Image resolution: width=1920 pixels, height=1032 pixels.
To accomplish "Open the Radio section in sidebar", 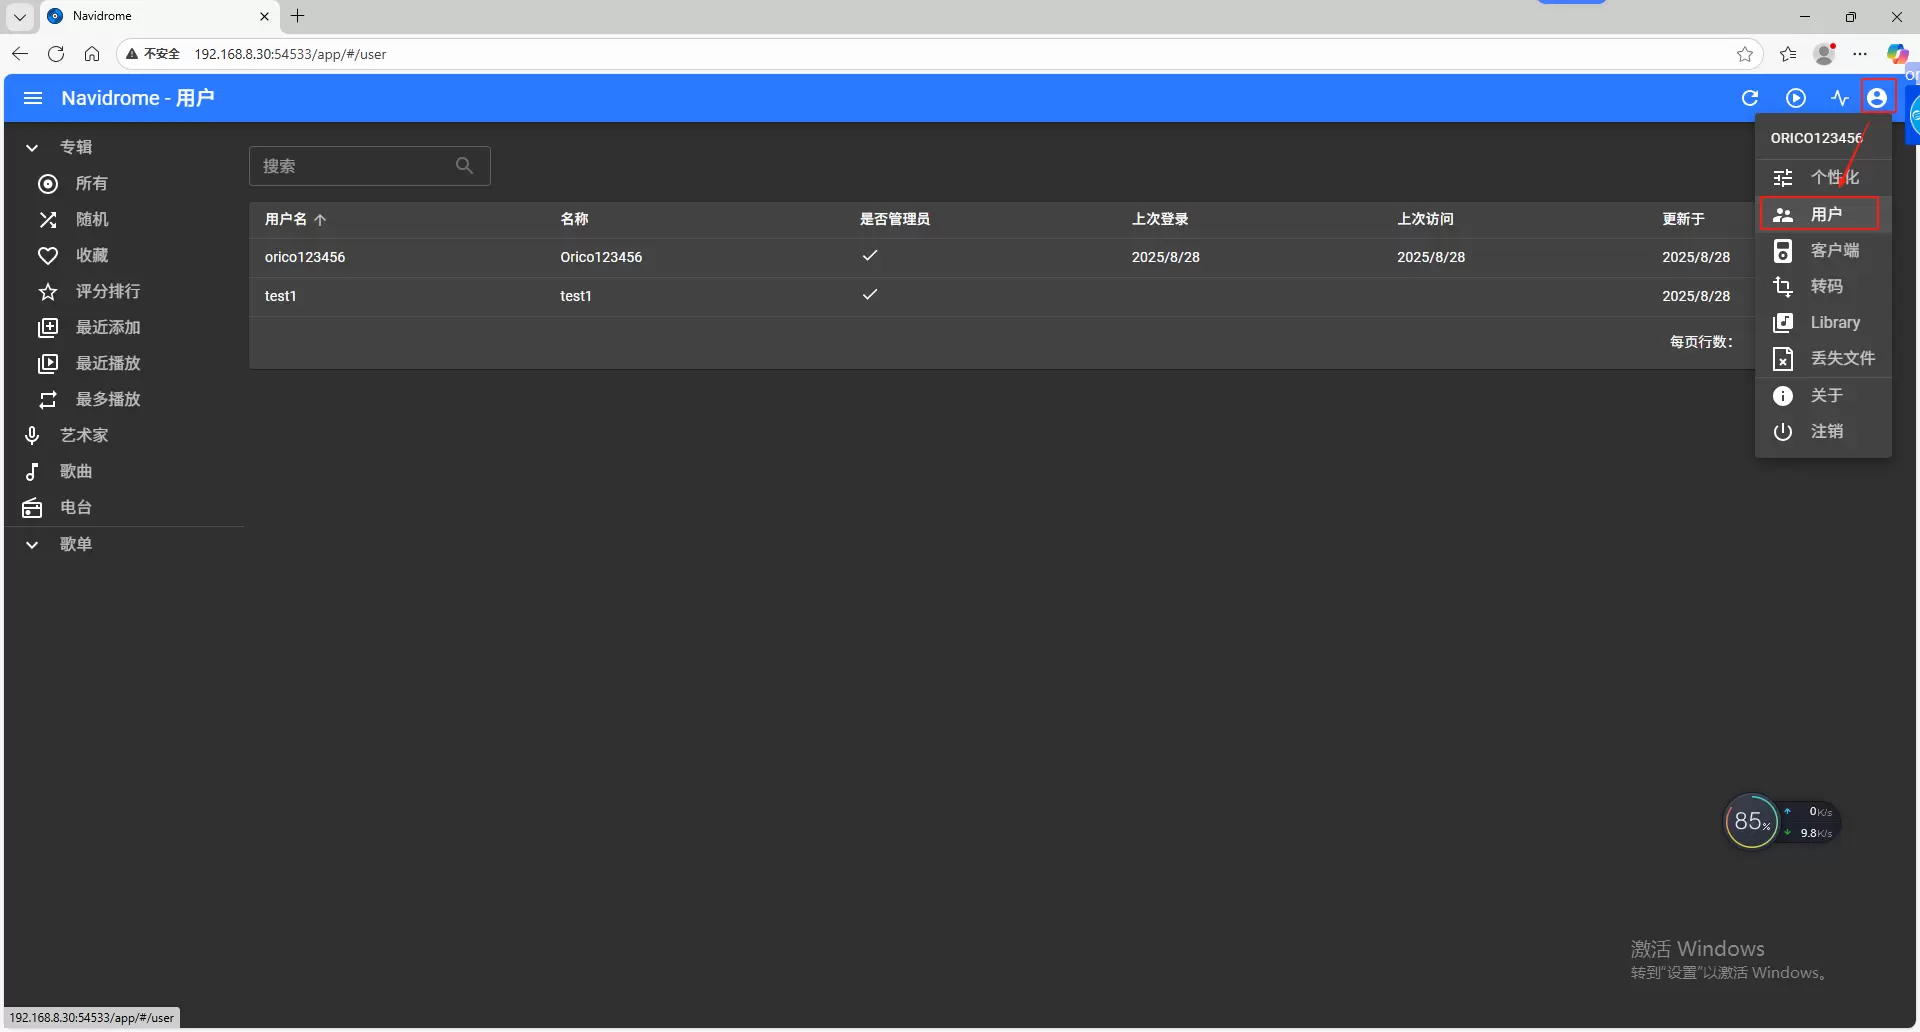I will 75,508.
